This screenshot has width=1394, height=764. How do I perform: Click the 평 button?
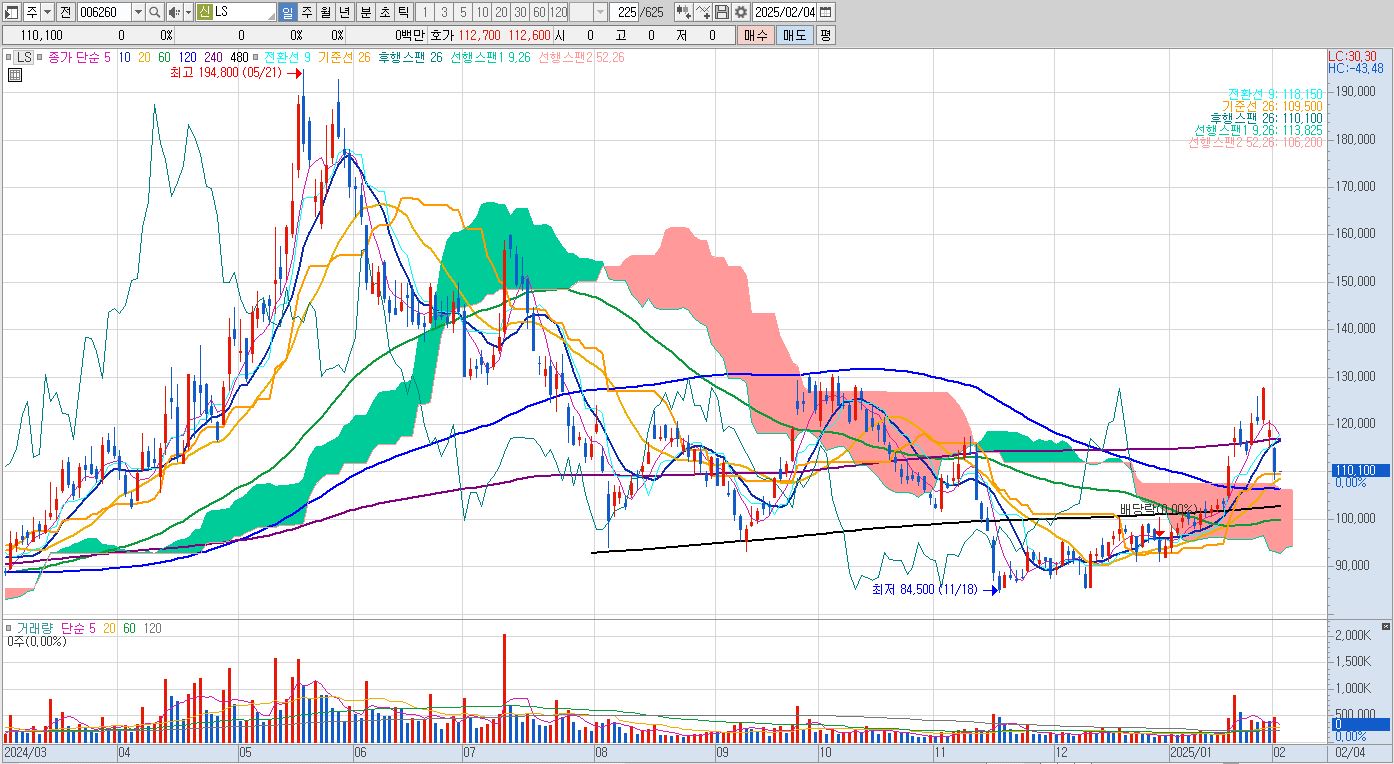point(825,35)
